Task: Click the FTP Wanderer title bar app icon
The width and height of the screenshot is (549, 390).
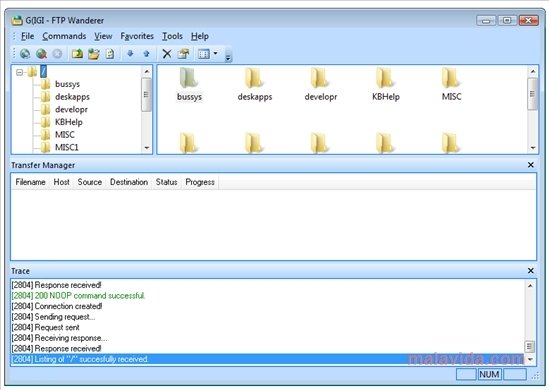Action: point(16,21)
